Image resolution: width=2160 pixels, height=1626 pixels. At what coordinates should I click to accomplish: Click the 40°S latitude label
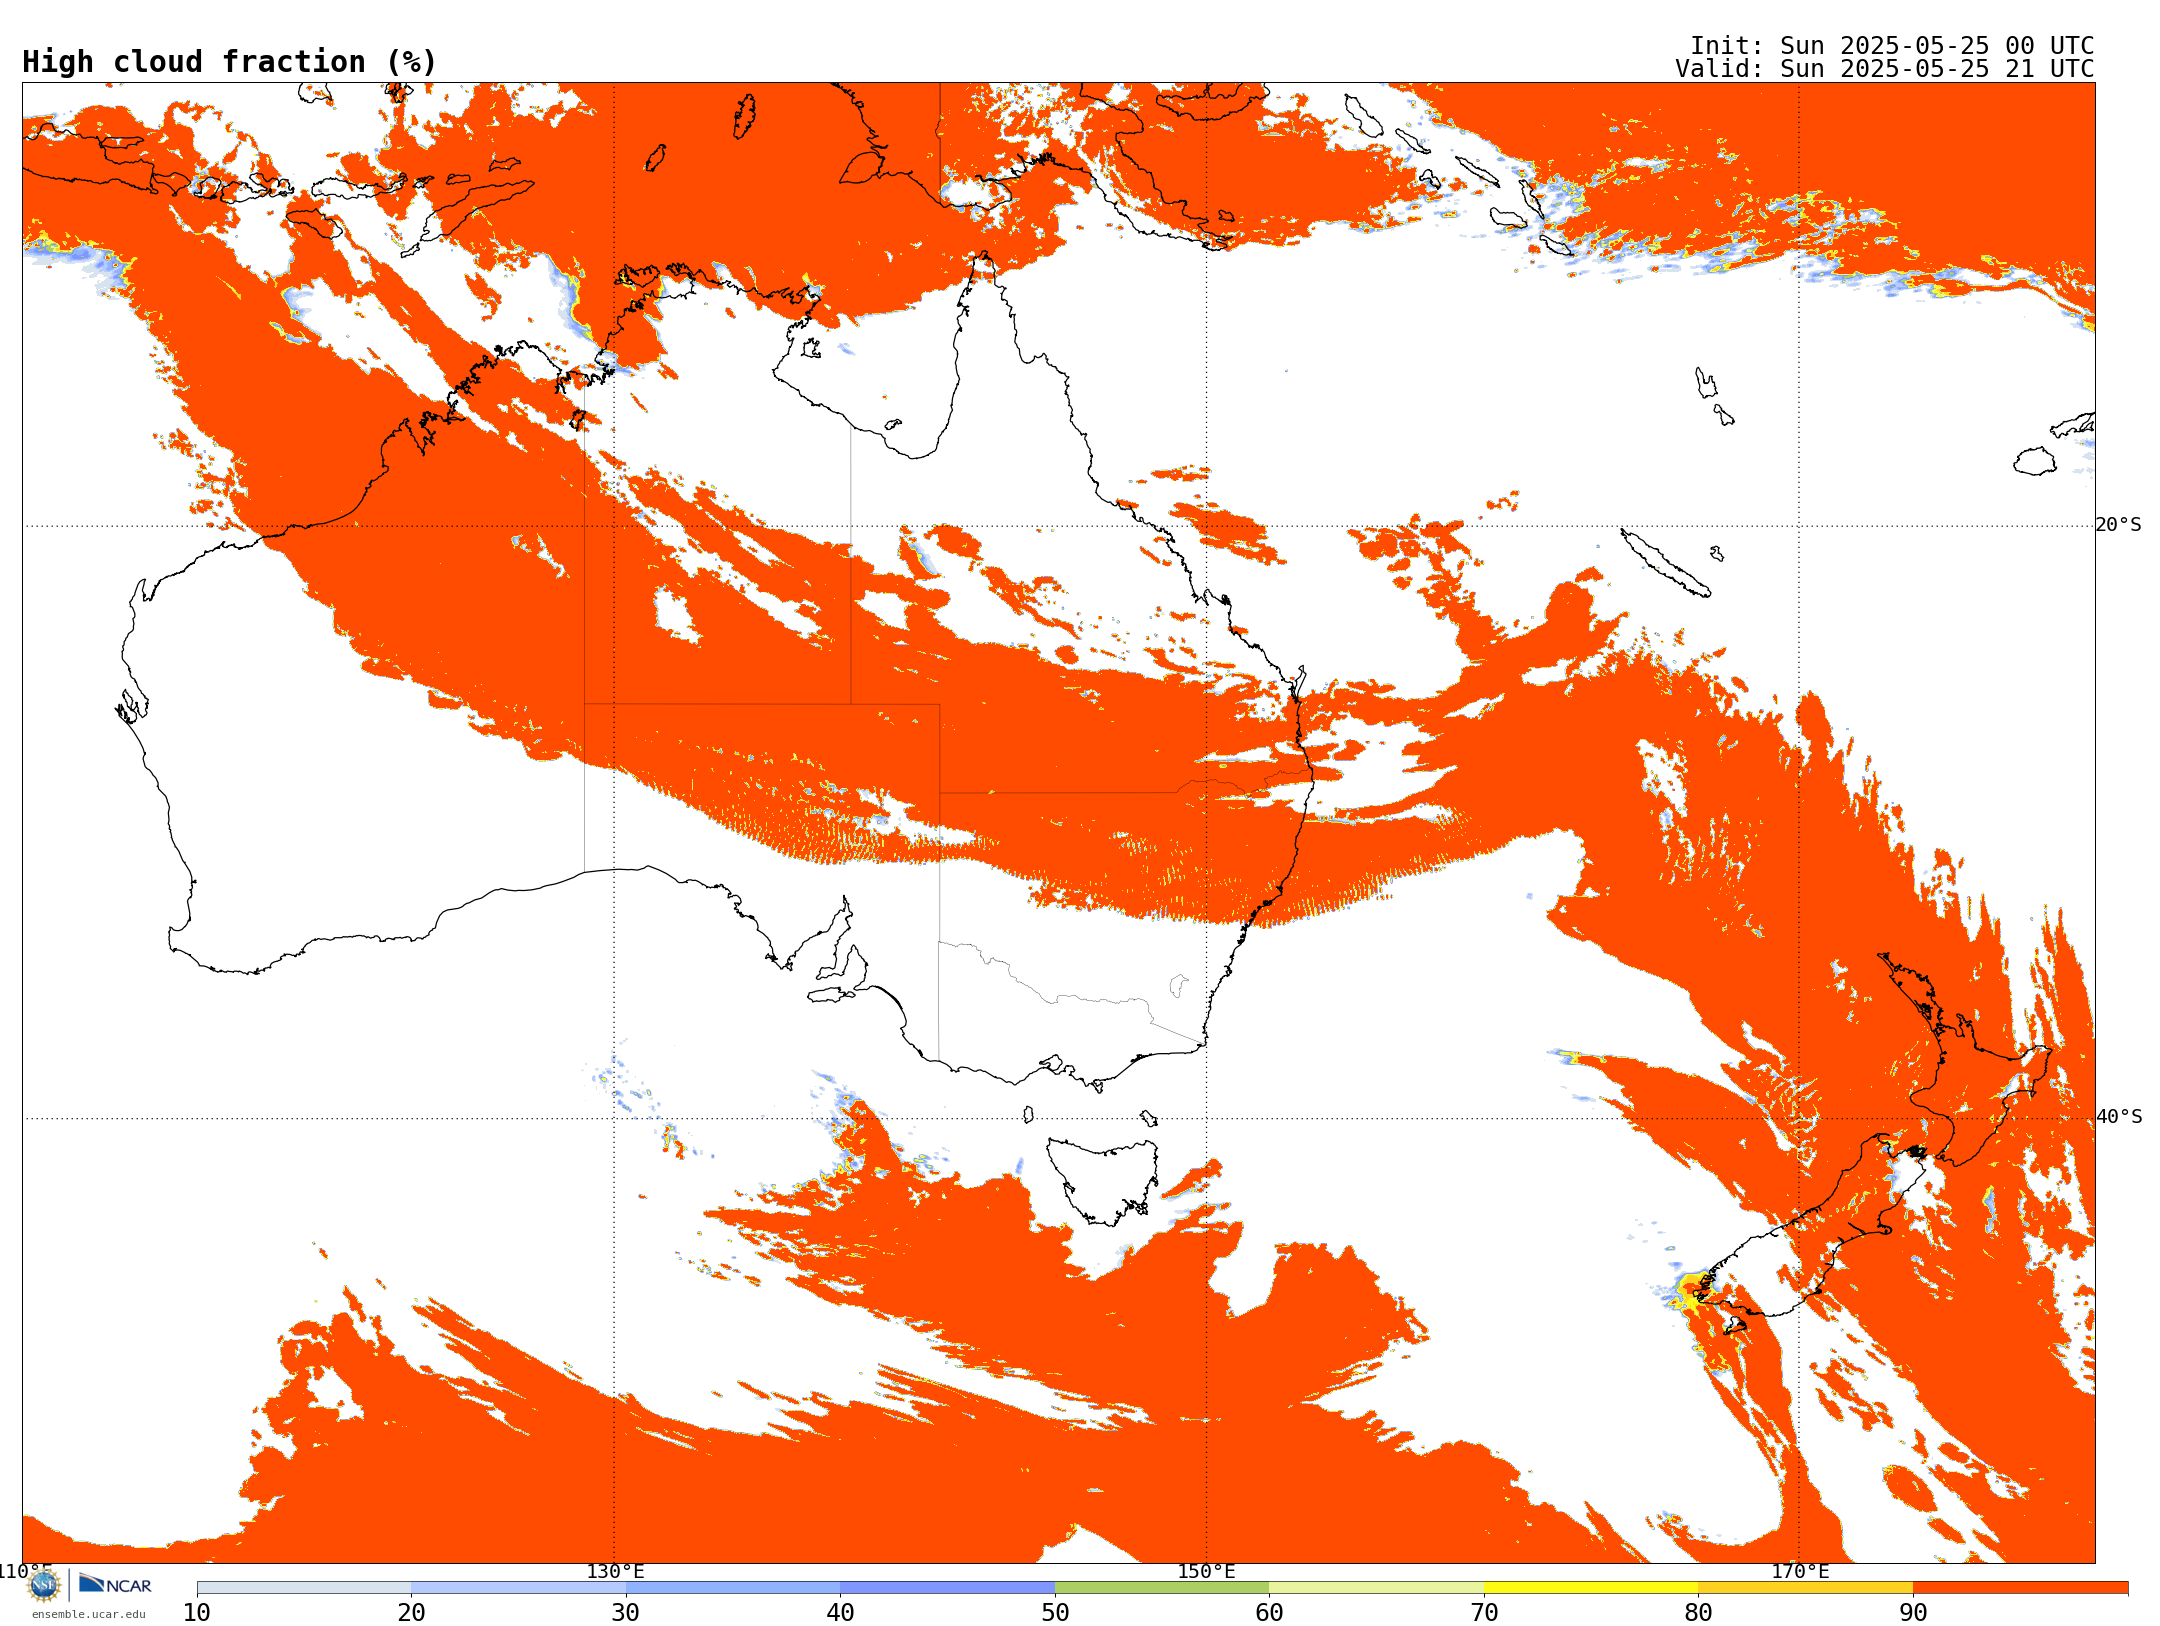pos(2119,1117)
